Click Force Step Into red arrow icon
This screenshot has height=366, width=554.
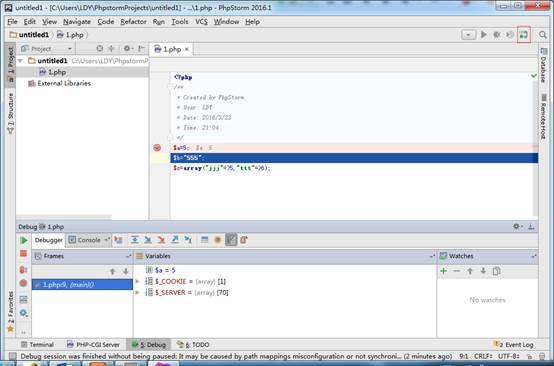coord(161,240)
